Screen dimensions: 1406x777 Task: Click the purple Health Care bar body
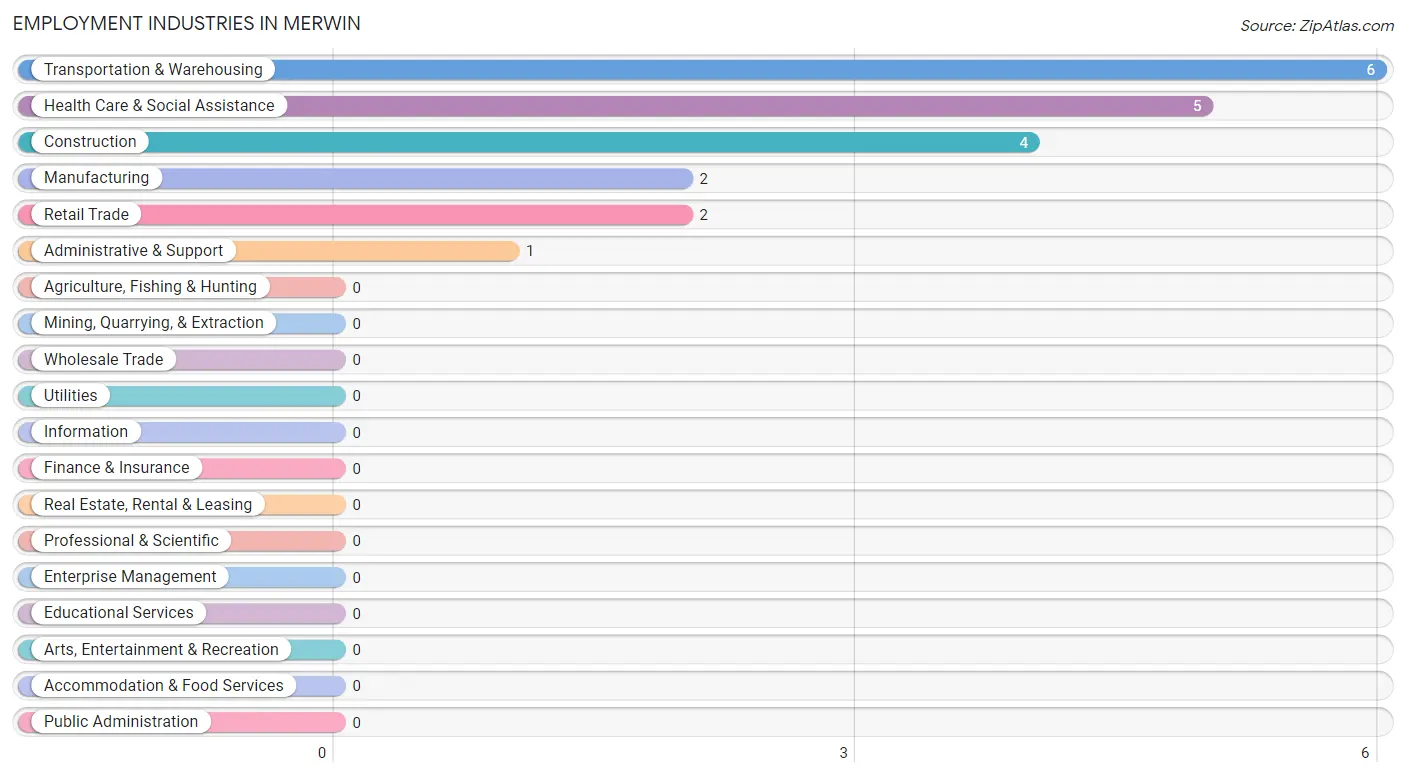point(615,106)
